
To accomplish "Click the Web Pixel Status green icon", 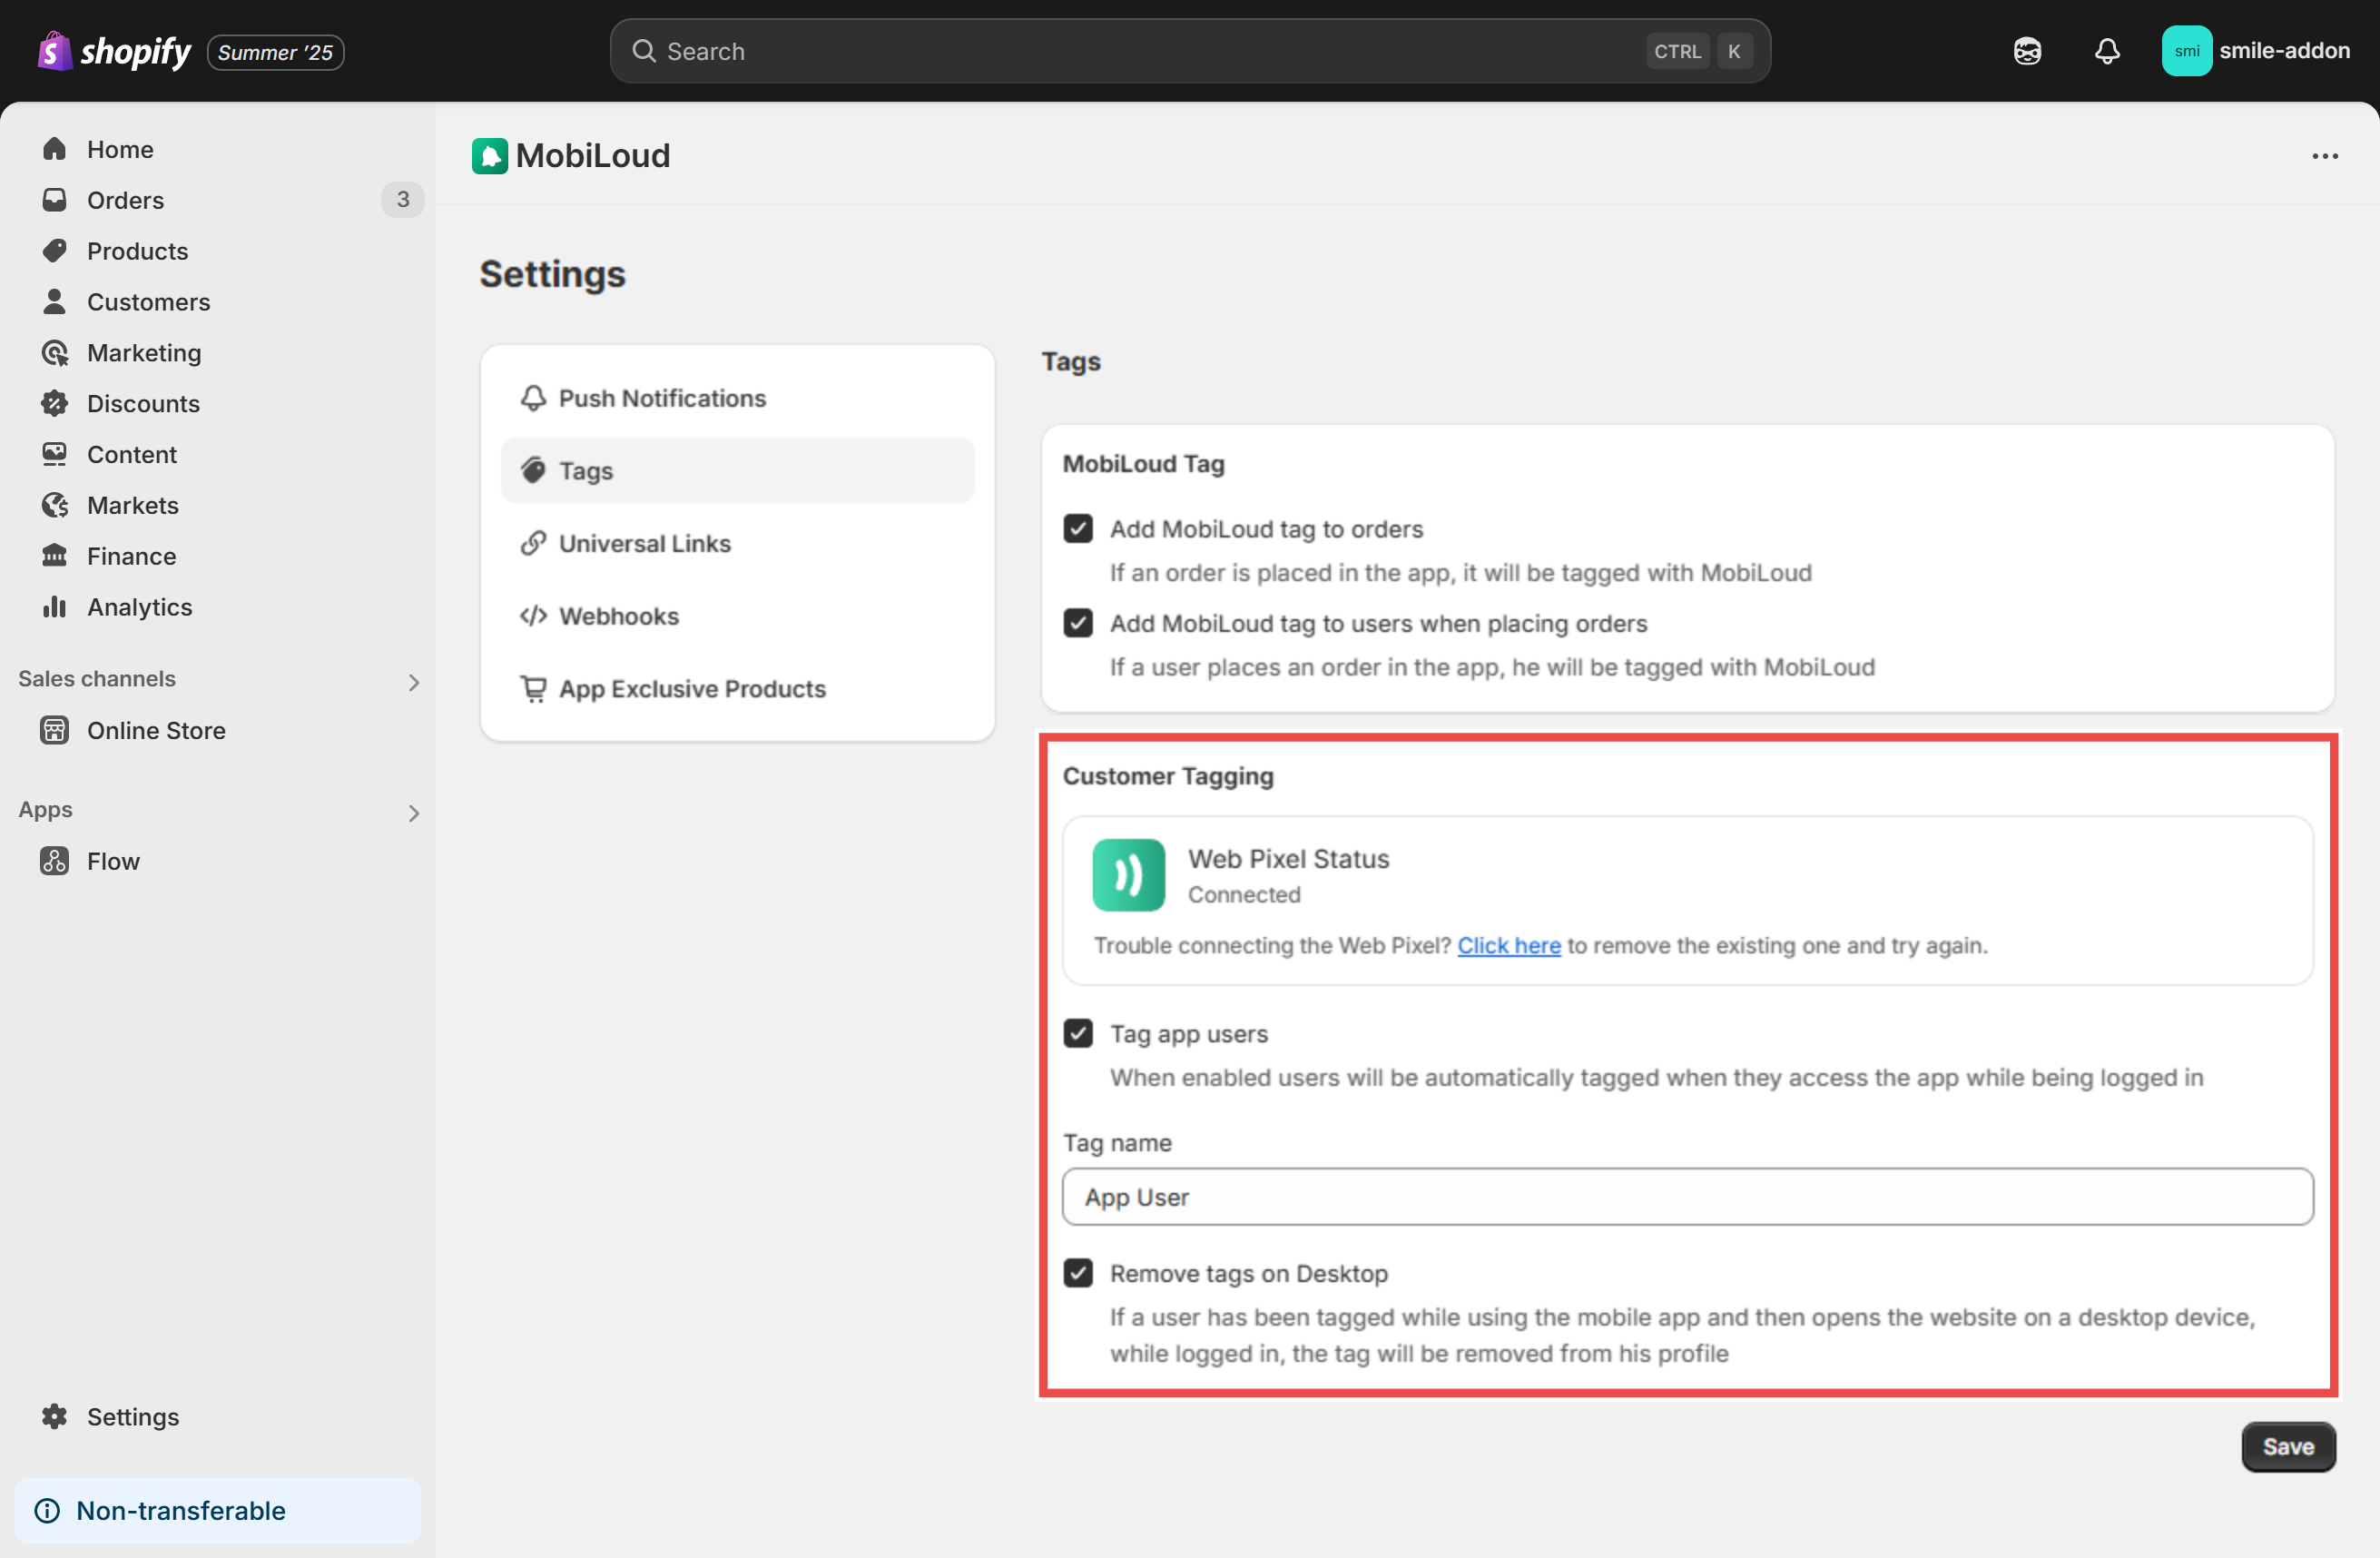I will click(1128, 875).
